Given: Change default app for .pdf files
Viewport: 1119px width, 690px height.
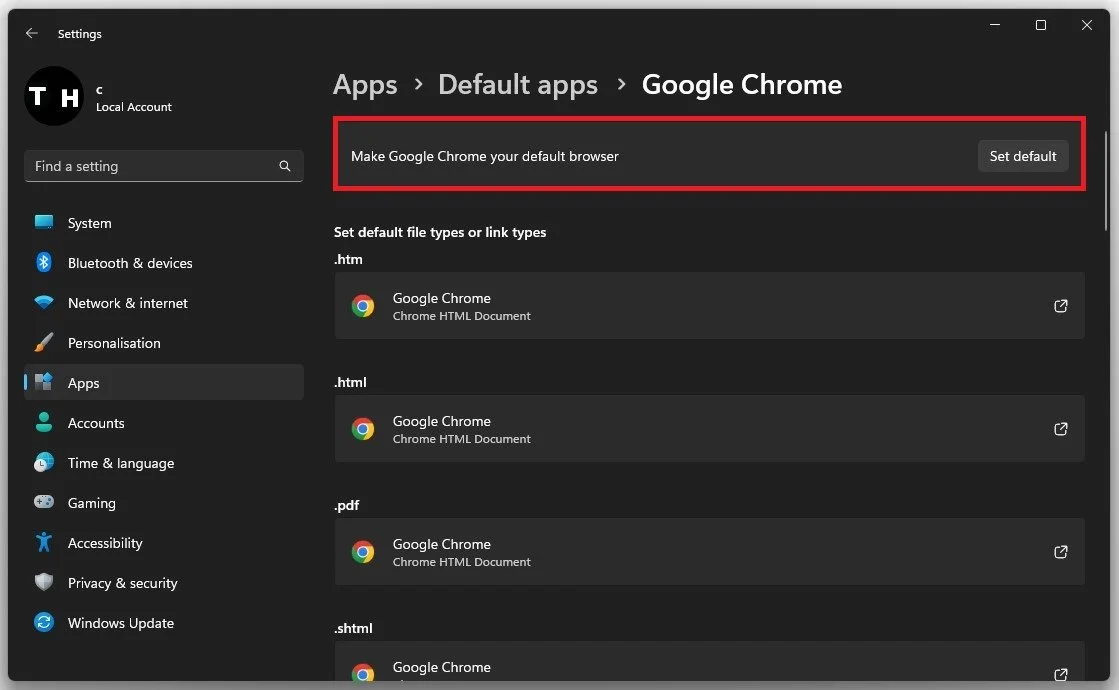Looking at the screenshot, I should point(709,552).
